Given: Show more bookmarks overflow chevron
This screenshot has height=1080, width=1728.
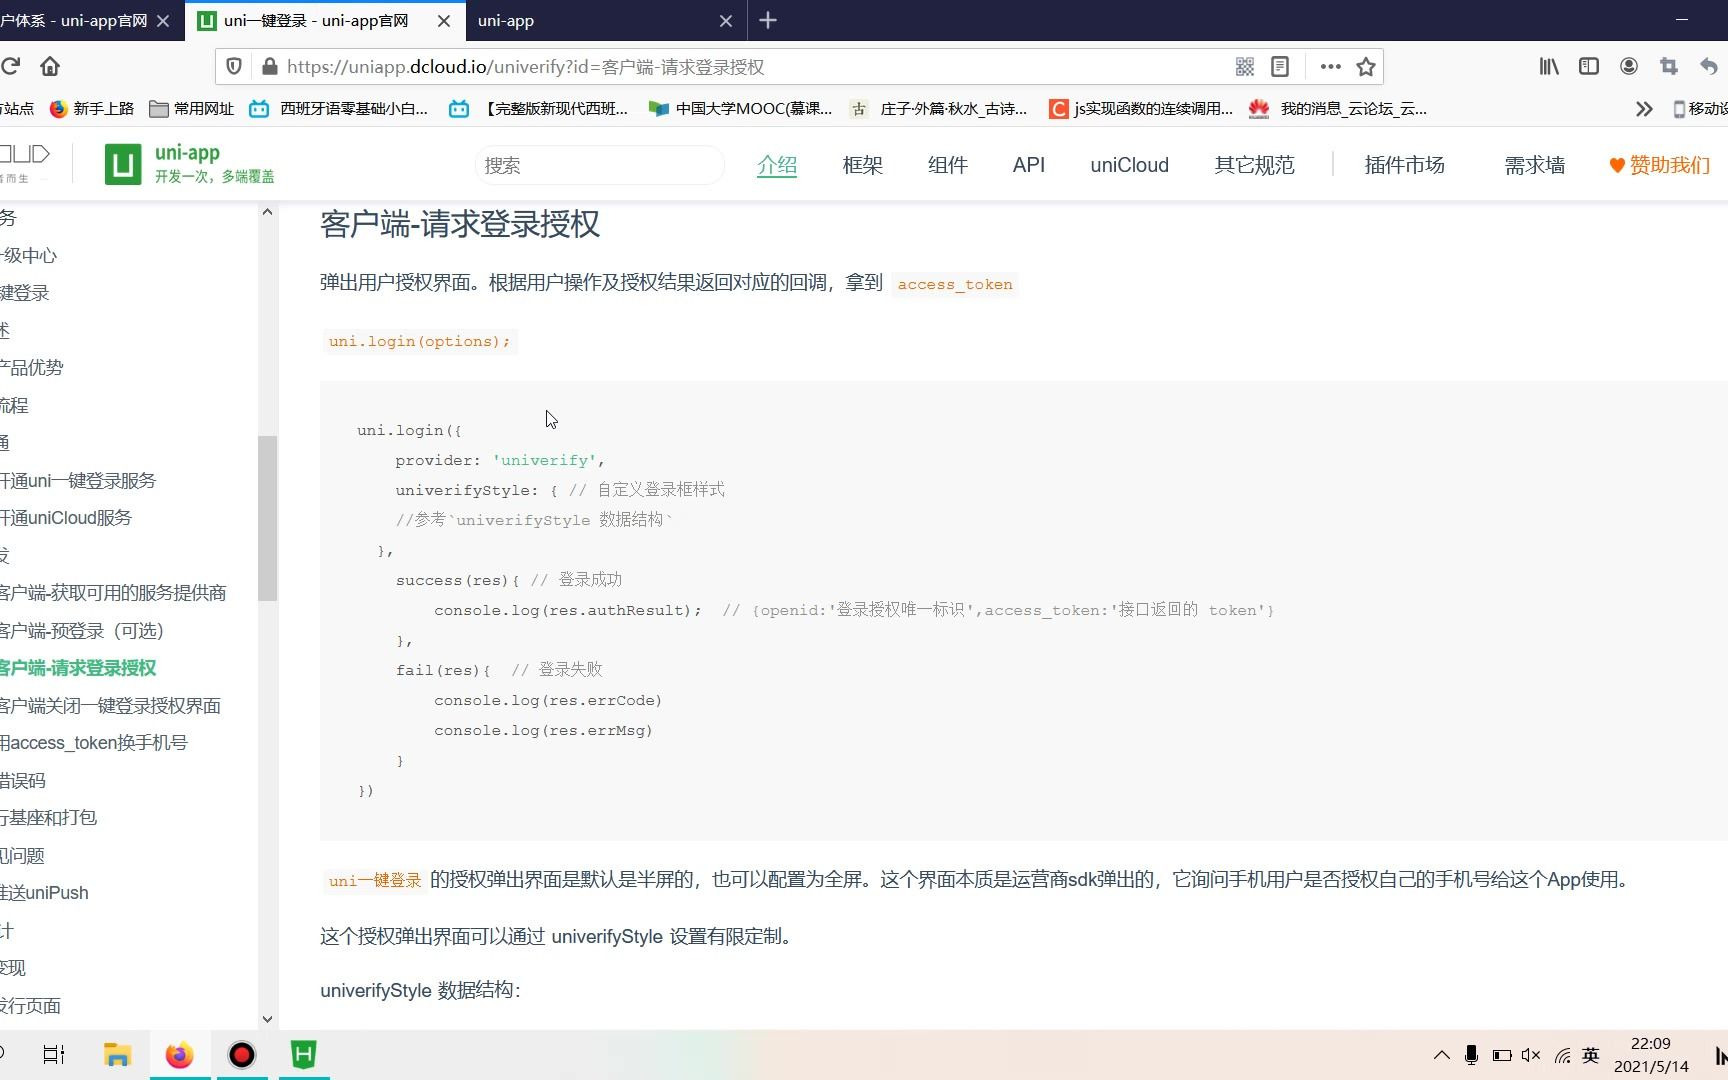Looking at the screenshot, I should click(x=1644, y=109).
